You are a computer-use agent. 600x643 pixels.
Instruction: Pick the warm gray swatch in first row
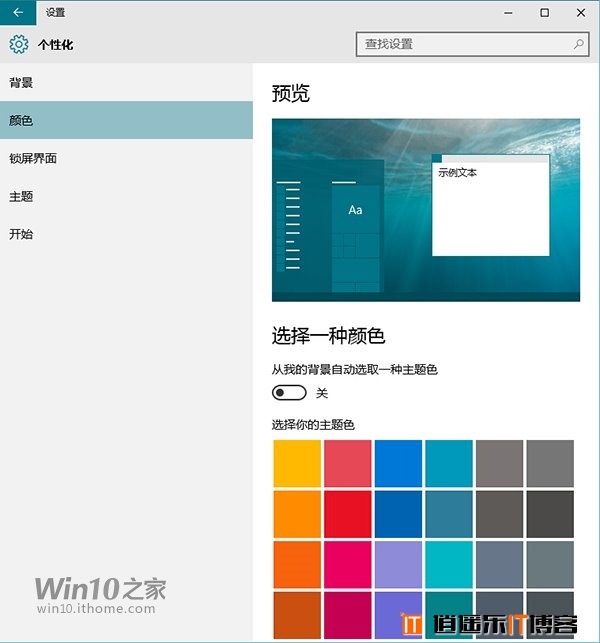pyautogui.click(x=500, y=463)
